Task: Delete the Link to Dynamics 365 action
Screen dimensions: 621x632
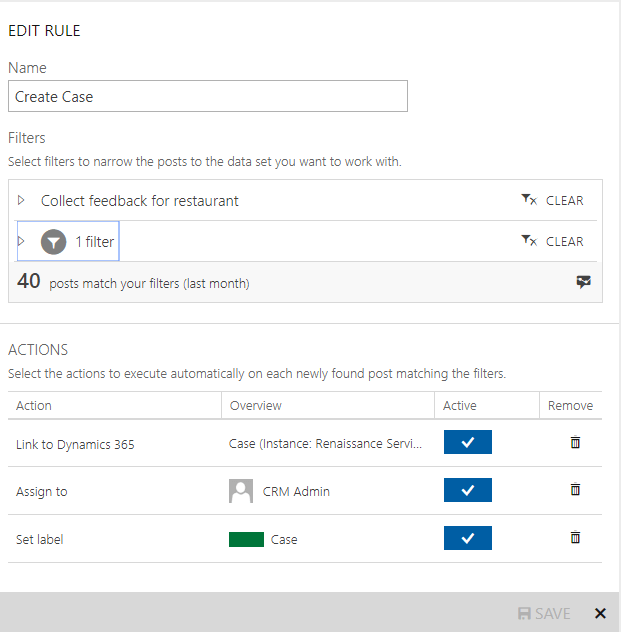Action: coord(575,443)
